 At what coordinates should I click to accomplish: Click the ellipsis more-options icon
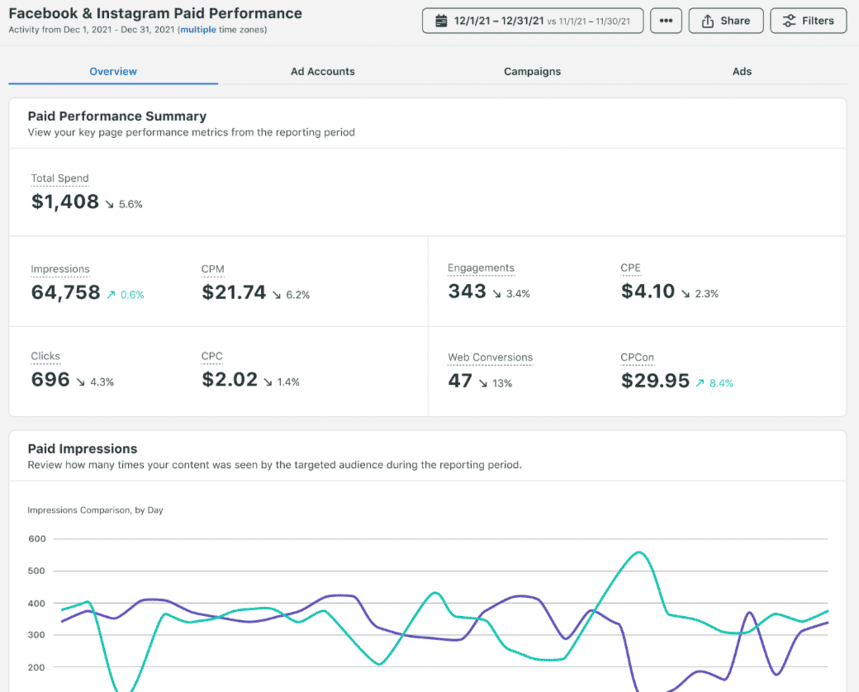(x=666, y=20)
